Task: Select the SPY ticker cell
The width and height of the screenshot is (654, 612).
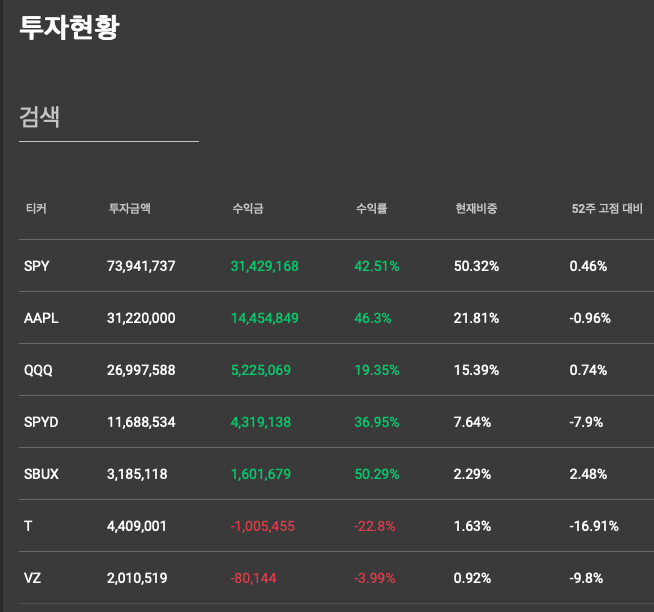Action: [x=37, y=266]
